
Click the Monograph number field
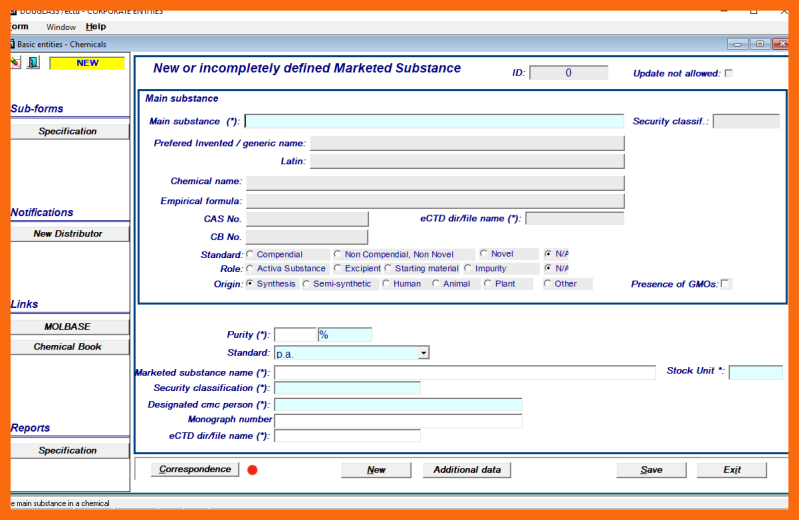click(x=398, y=421)
